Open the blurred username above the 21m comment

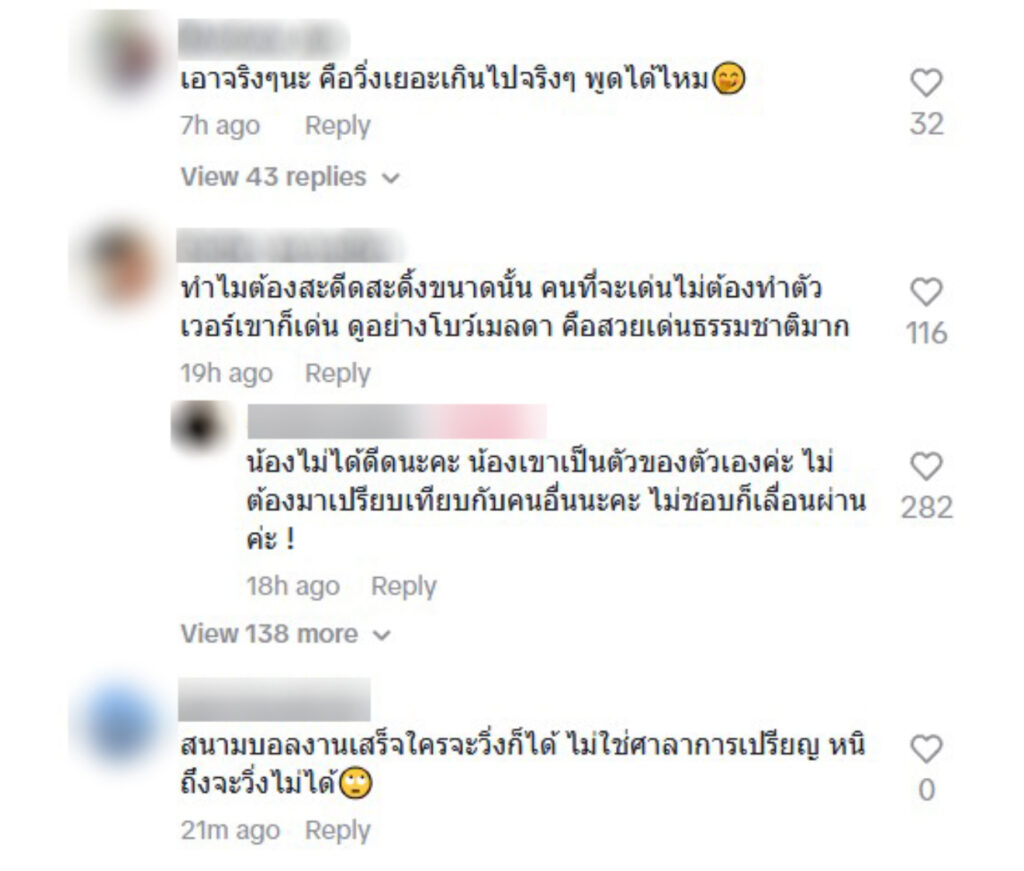274,699
